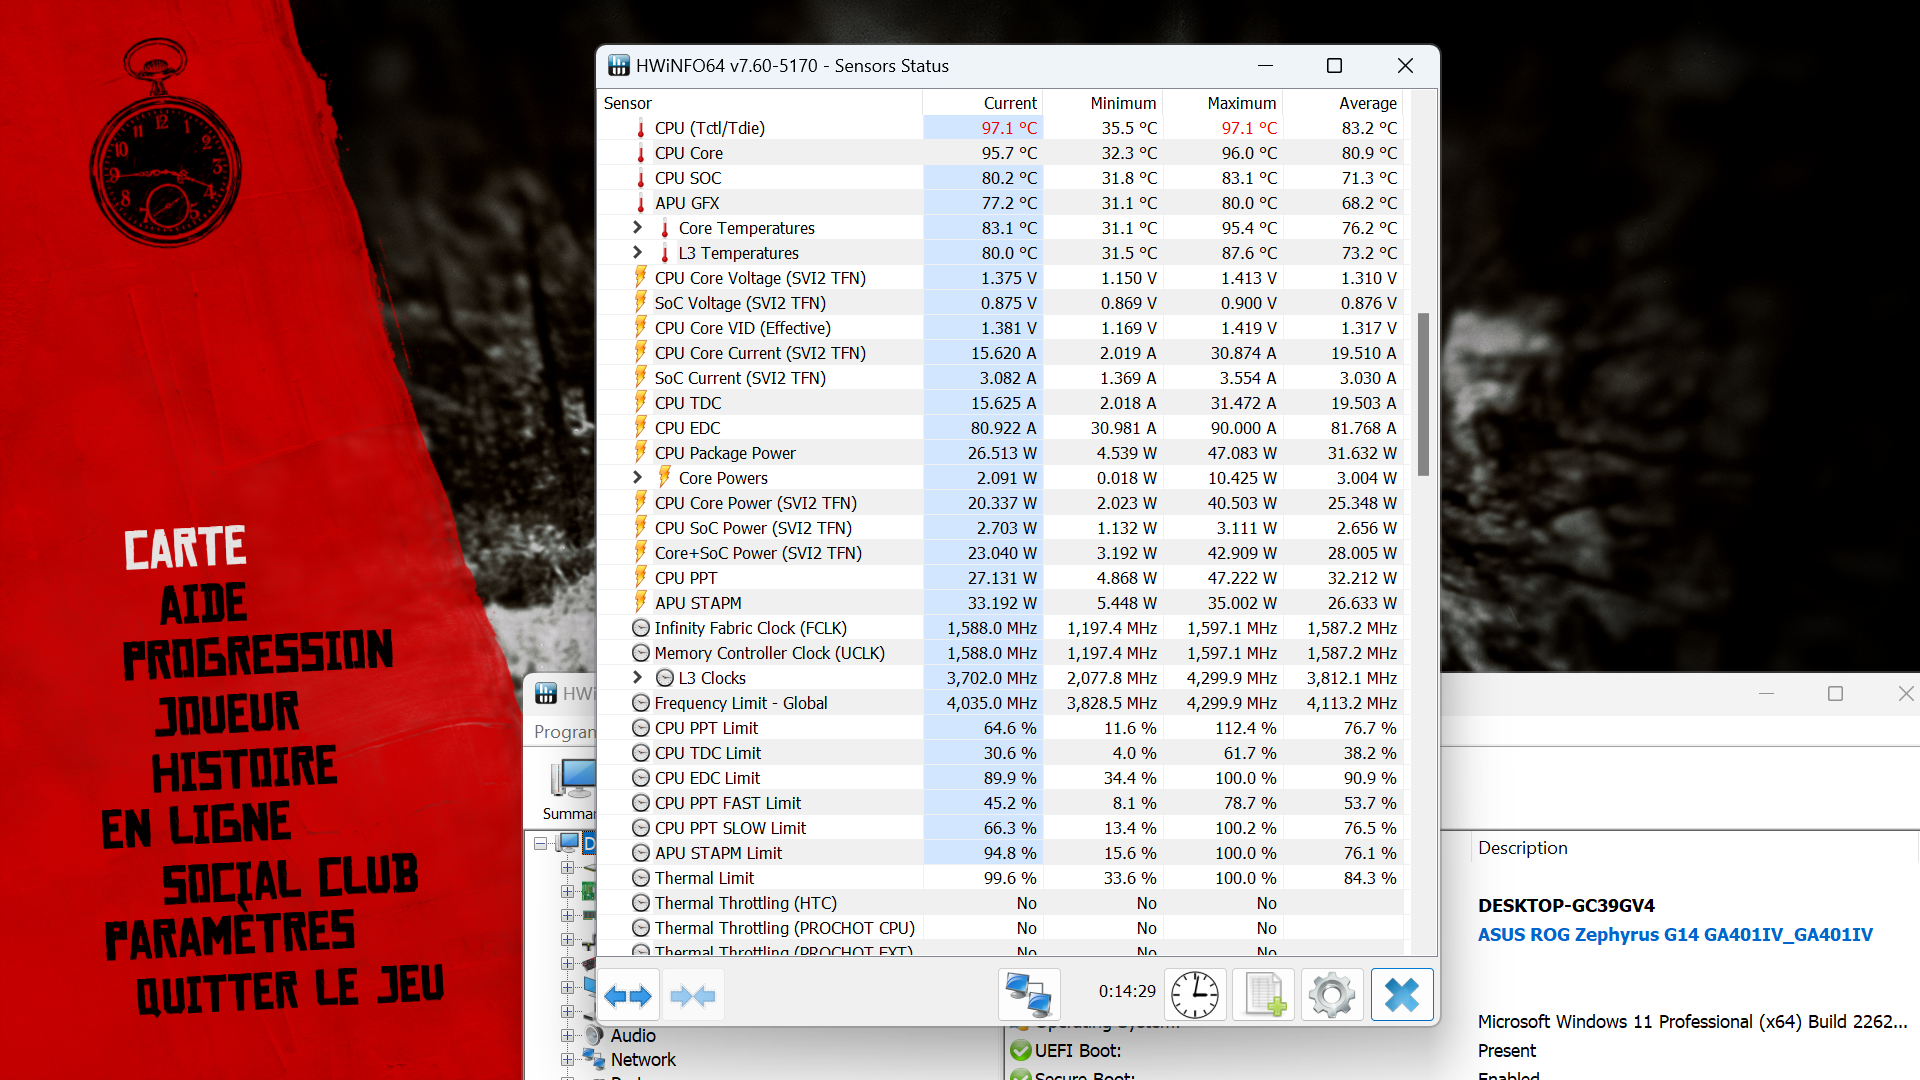The width and height of the screenshot is (1920, 1080).
Task: Click the Minimum column header
Action: click(x=1102, y=103)
